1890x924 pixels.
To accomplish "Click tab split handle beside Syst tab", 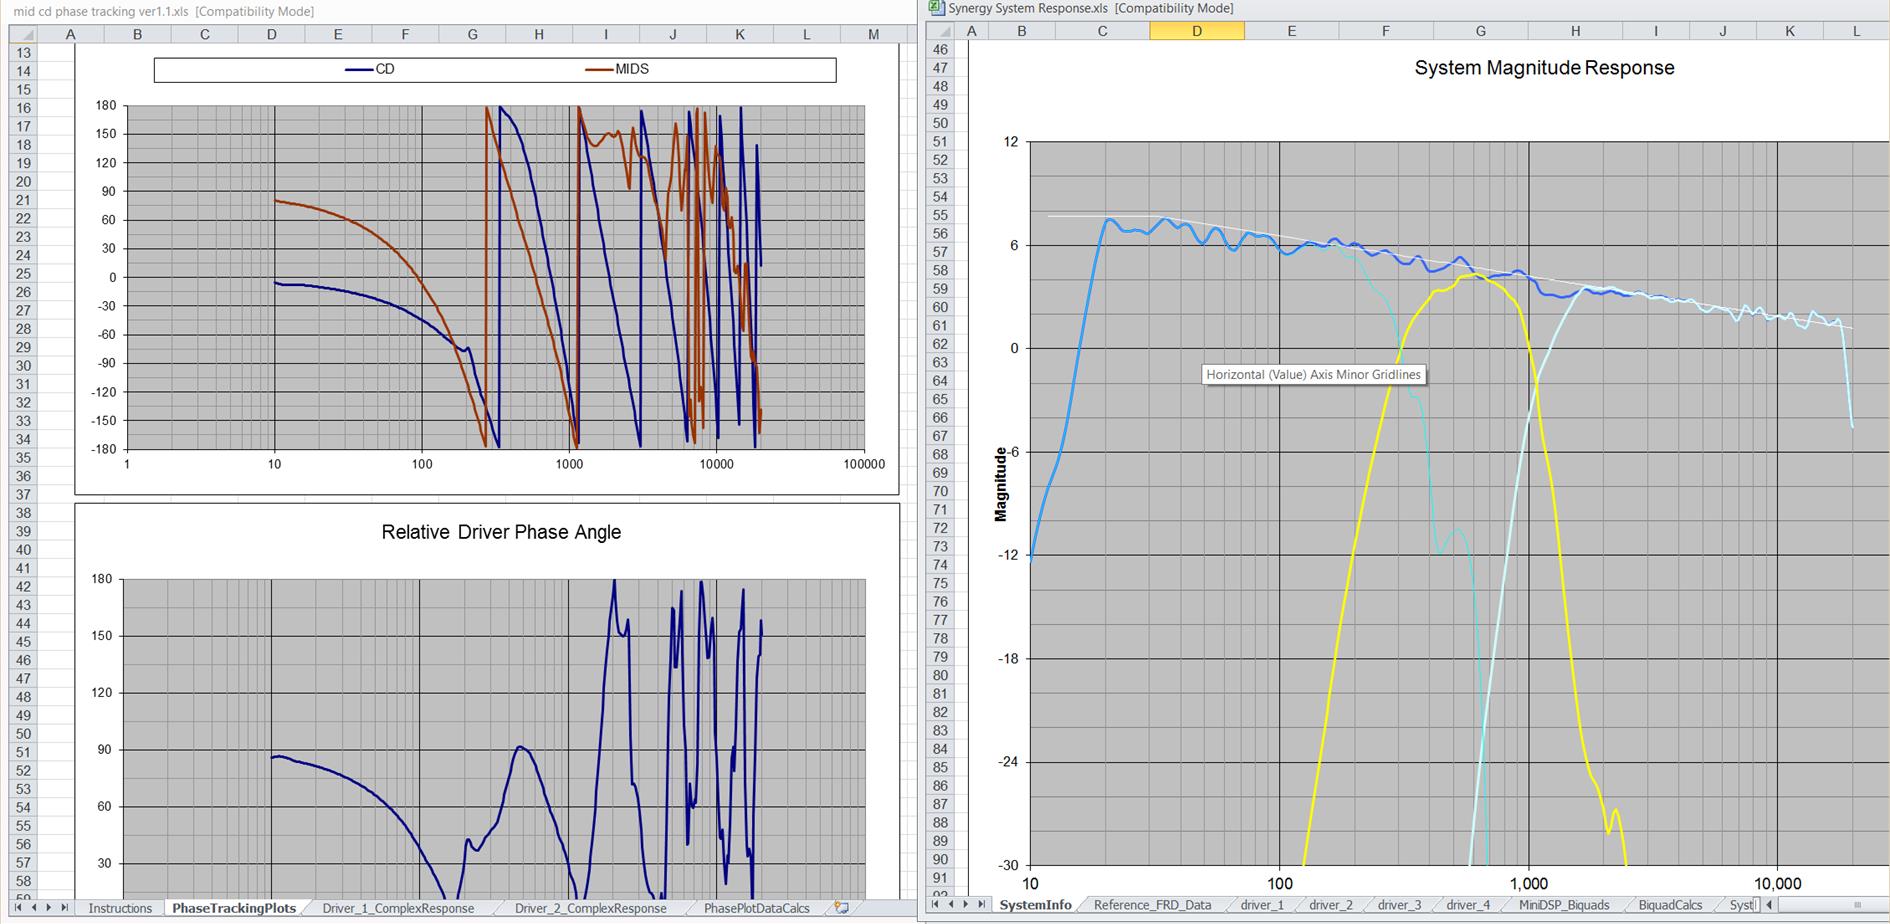I will 1757,905.
